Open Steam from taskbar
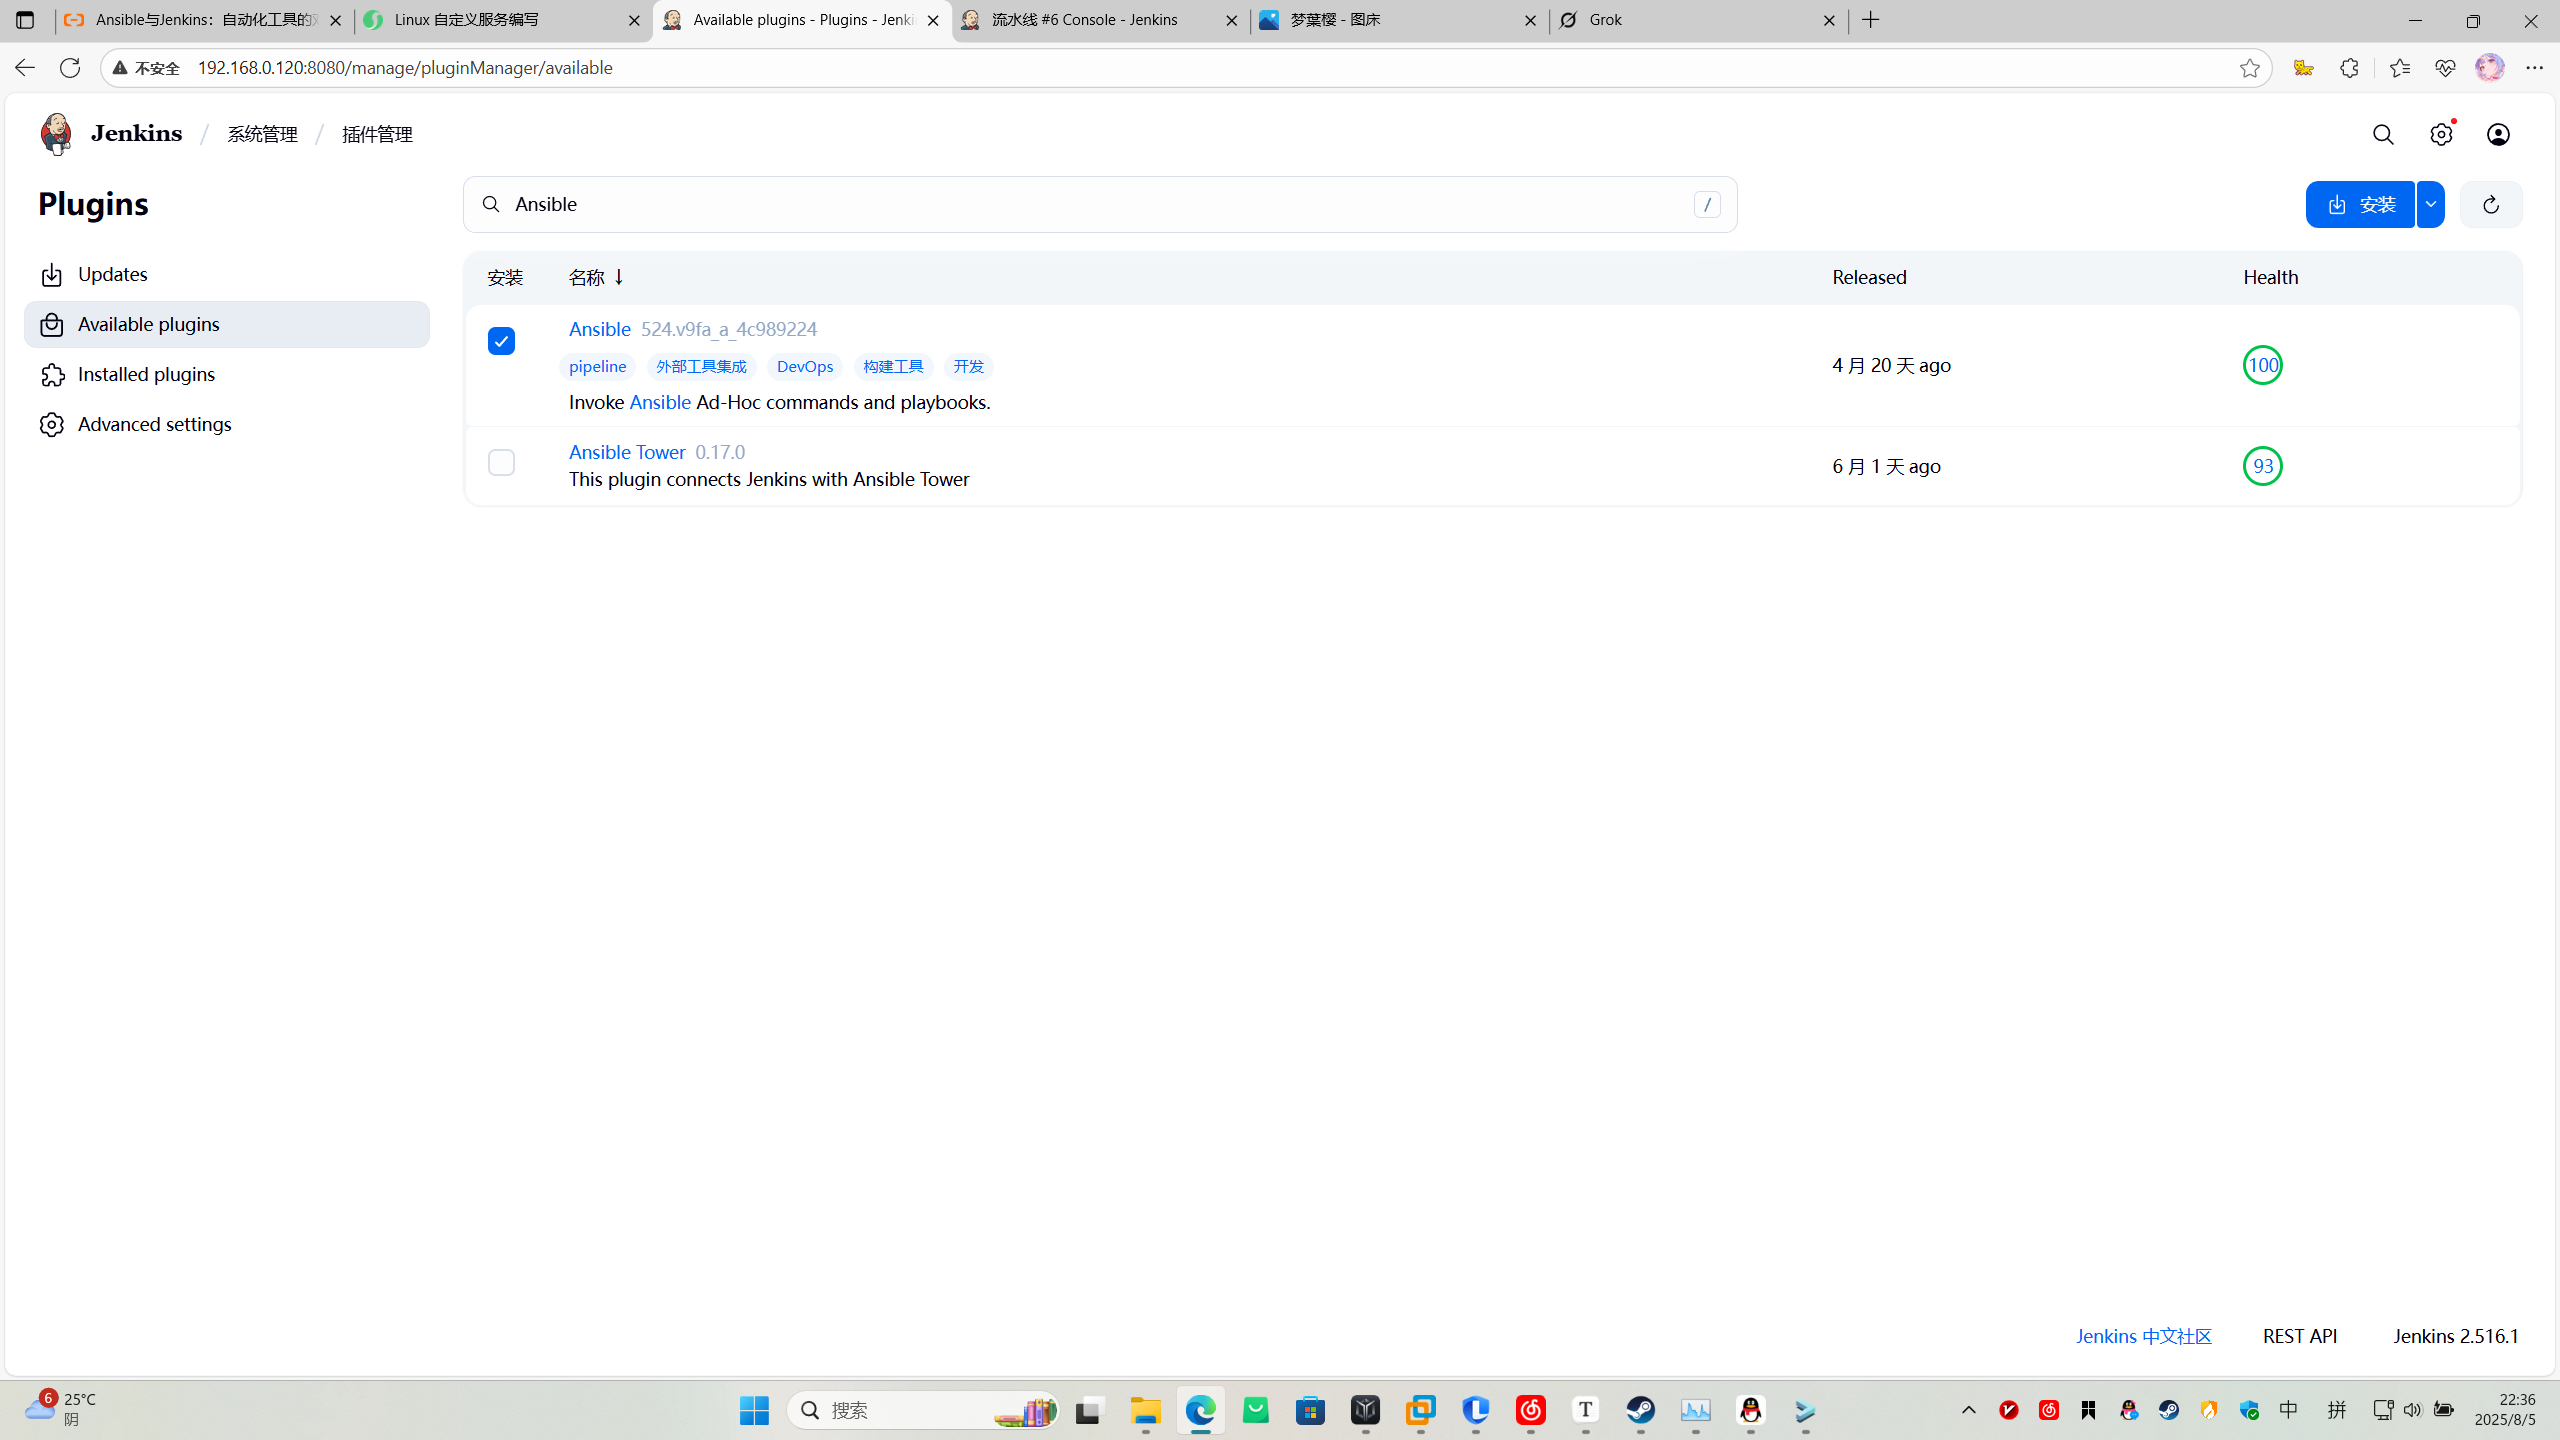2560x1440 pixels. 1640,1410
